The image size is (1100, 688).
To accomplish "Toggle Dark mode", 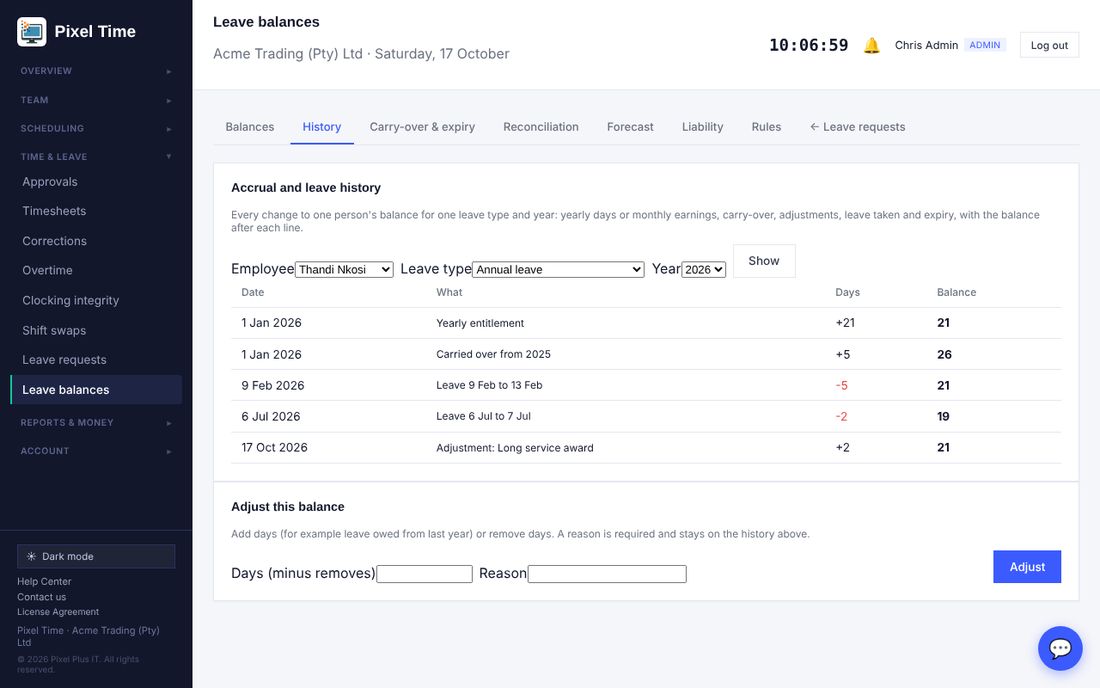I will 96,556.
